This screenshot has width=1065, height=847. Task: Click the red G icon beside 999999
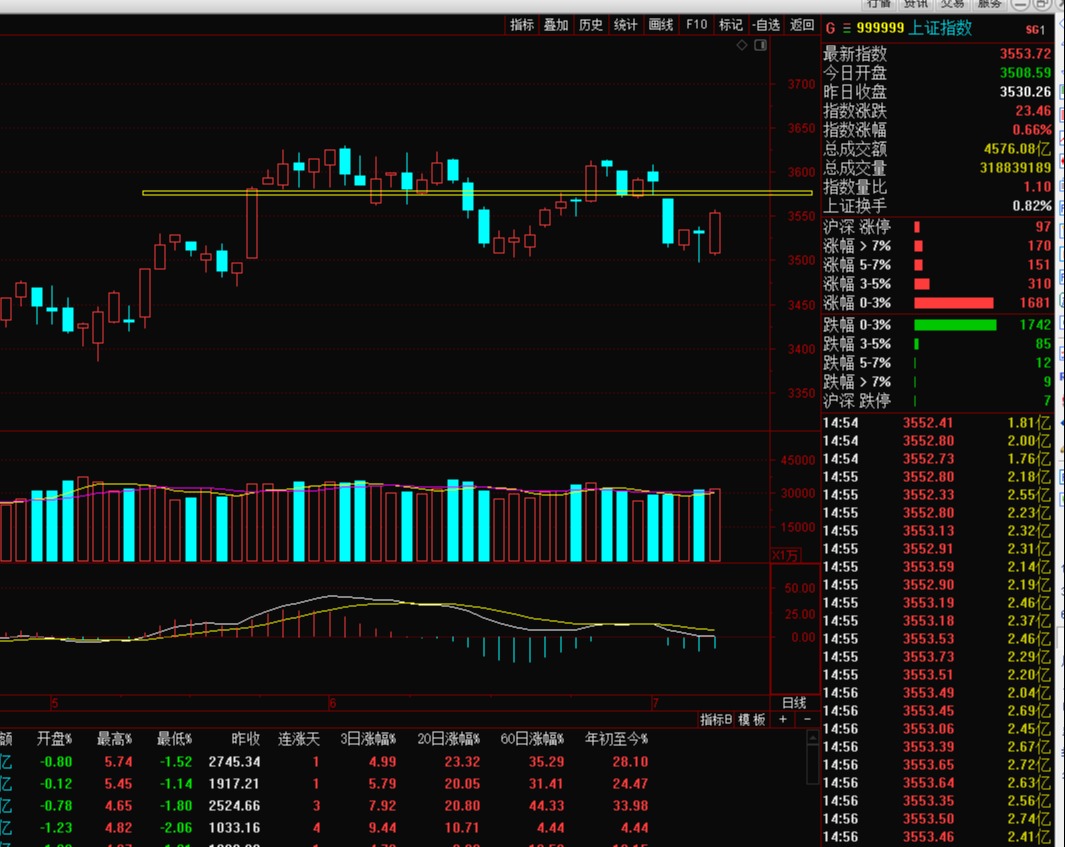(830, 29)
